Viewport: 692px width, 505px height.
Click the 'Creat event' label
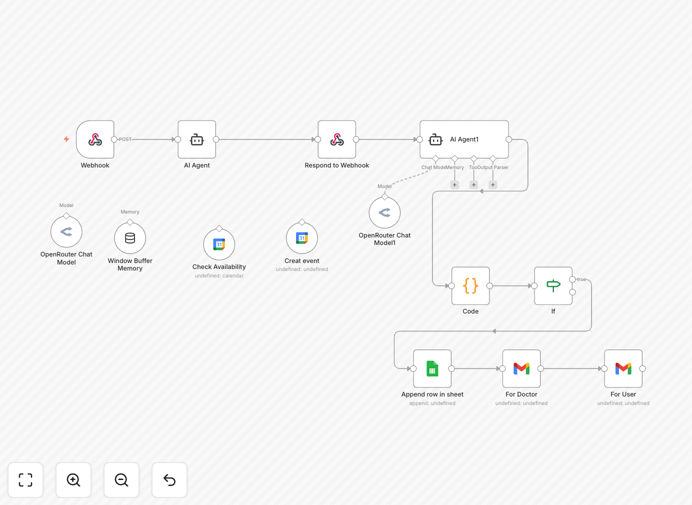[x=302, y=261]
